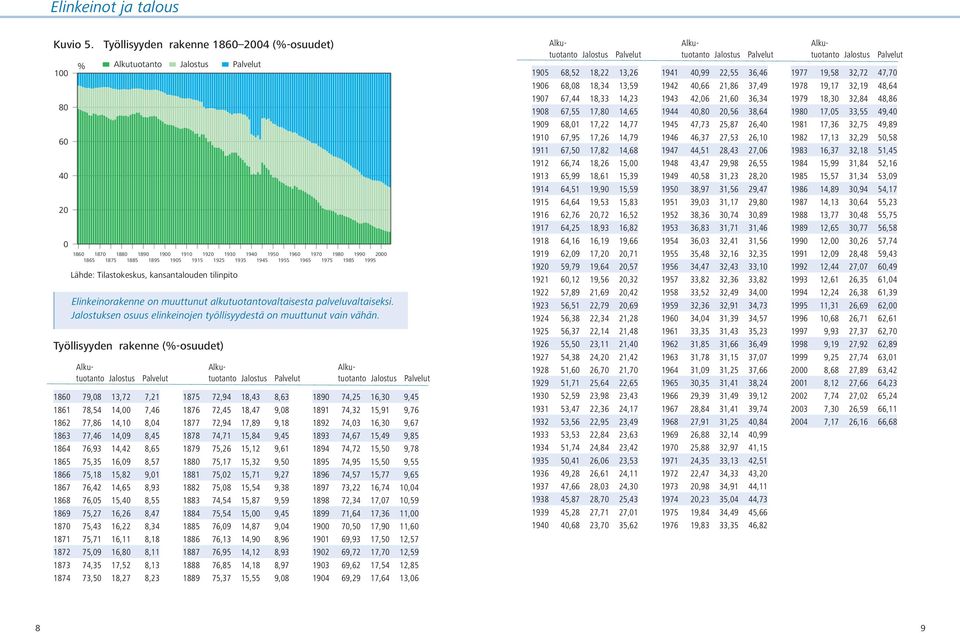Select the year cell '1944' in the table
The image size is (960, 633).
click(670, 112)
